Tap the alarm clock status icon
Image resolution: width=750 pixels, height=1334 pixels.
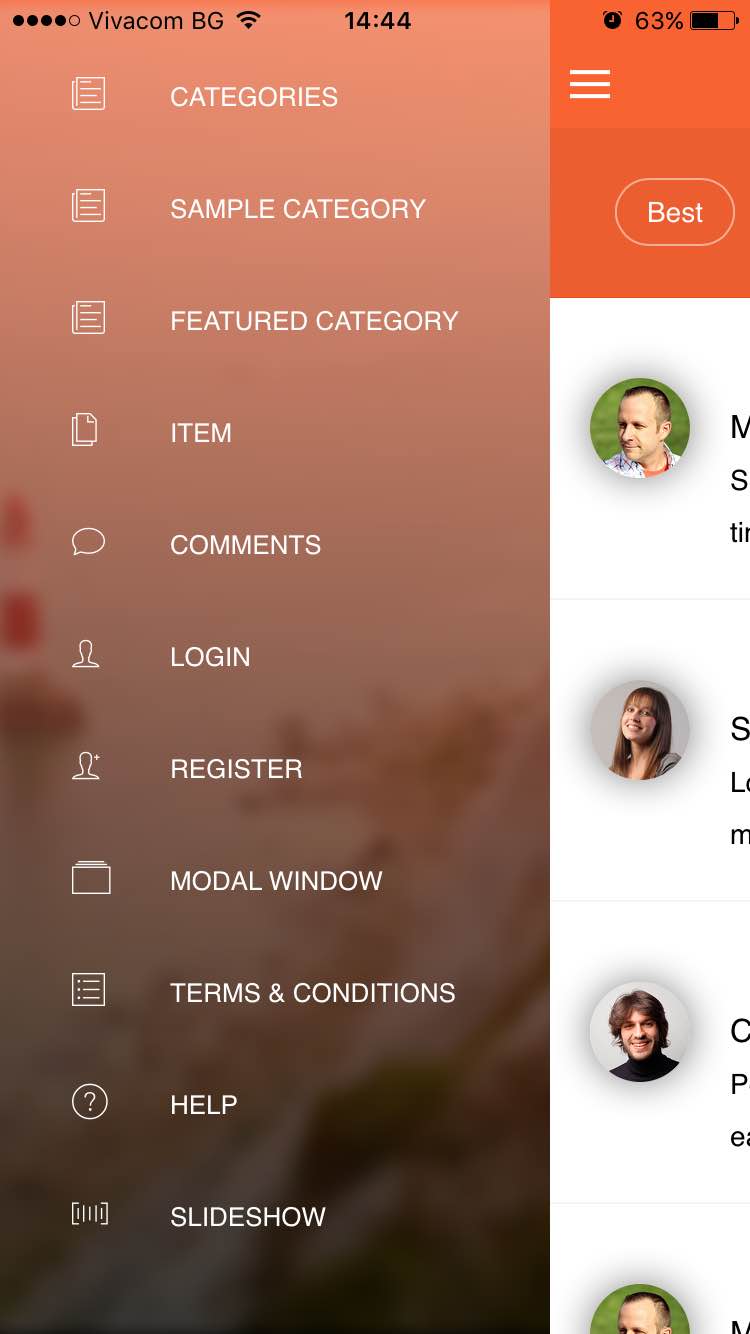613,20
